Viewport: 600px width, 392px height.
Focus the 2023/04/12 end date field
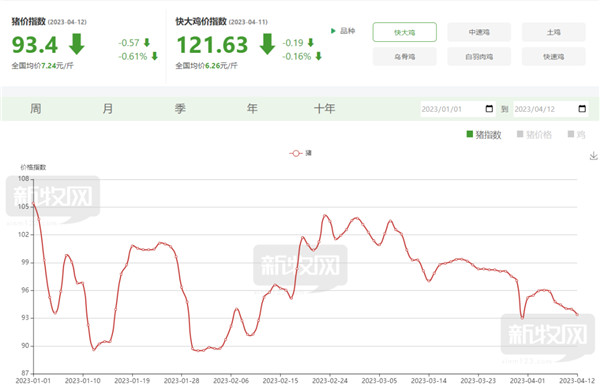point(551,109)
